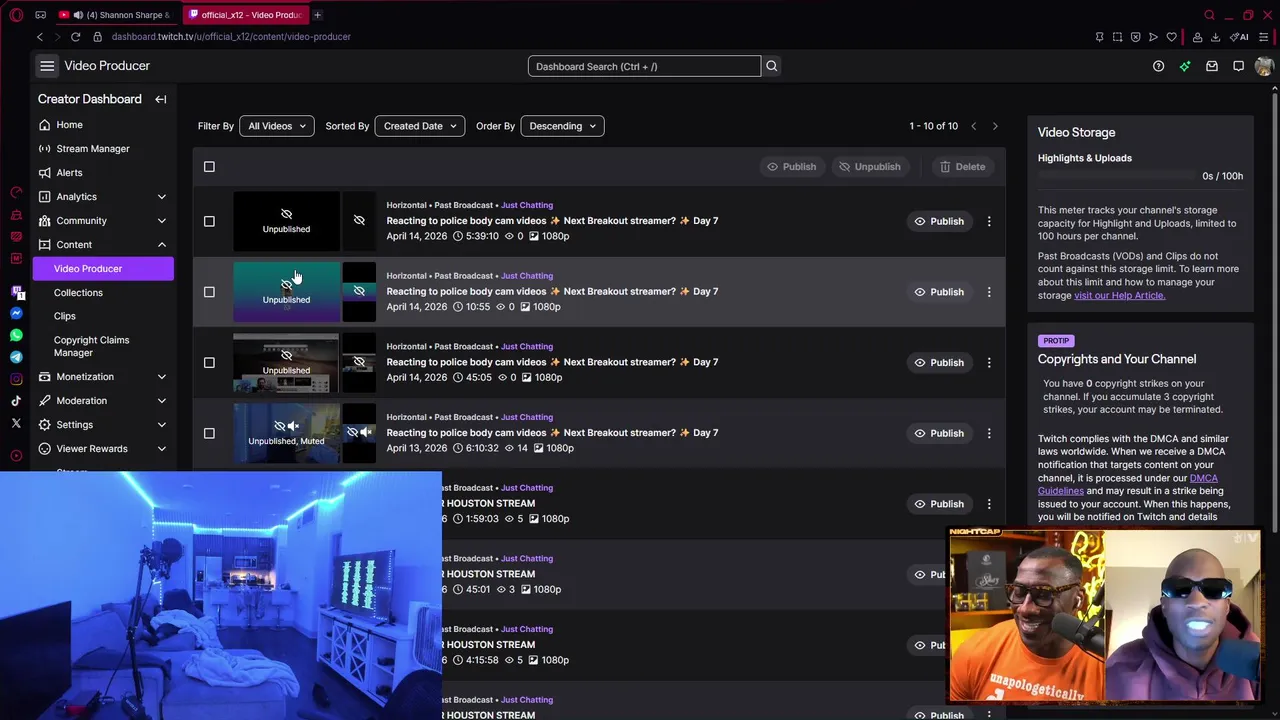Viewport: 1280px width, 720px height.
Task: Open more options for 10:55 video
Action: 989,292
